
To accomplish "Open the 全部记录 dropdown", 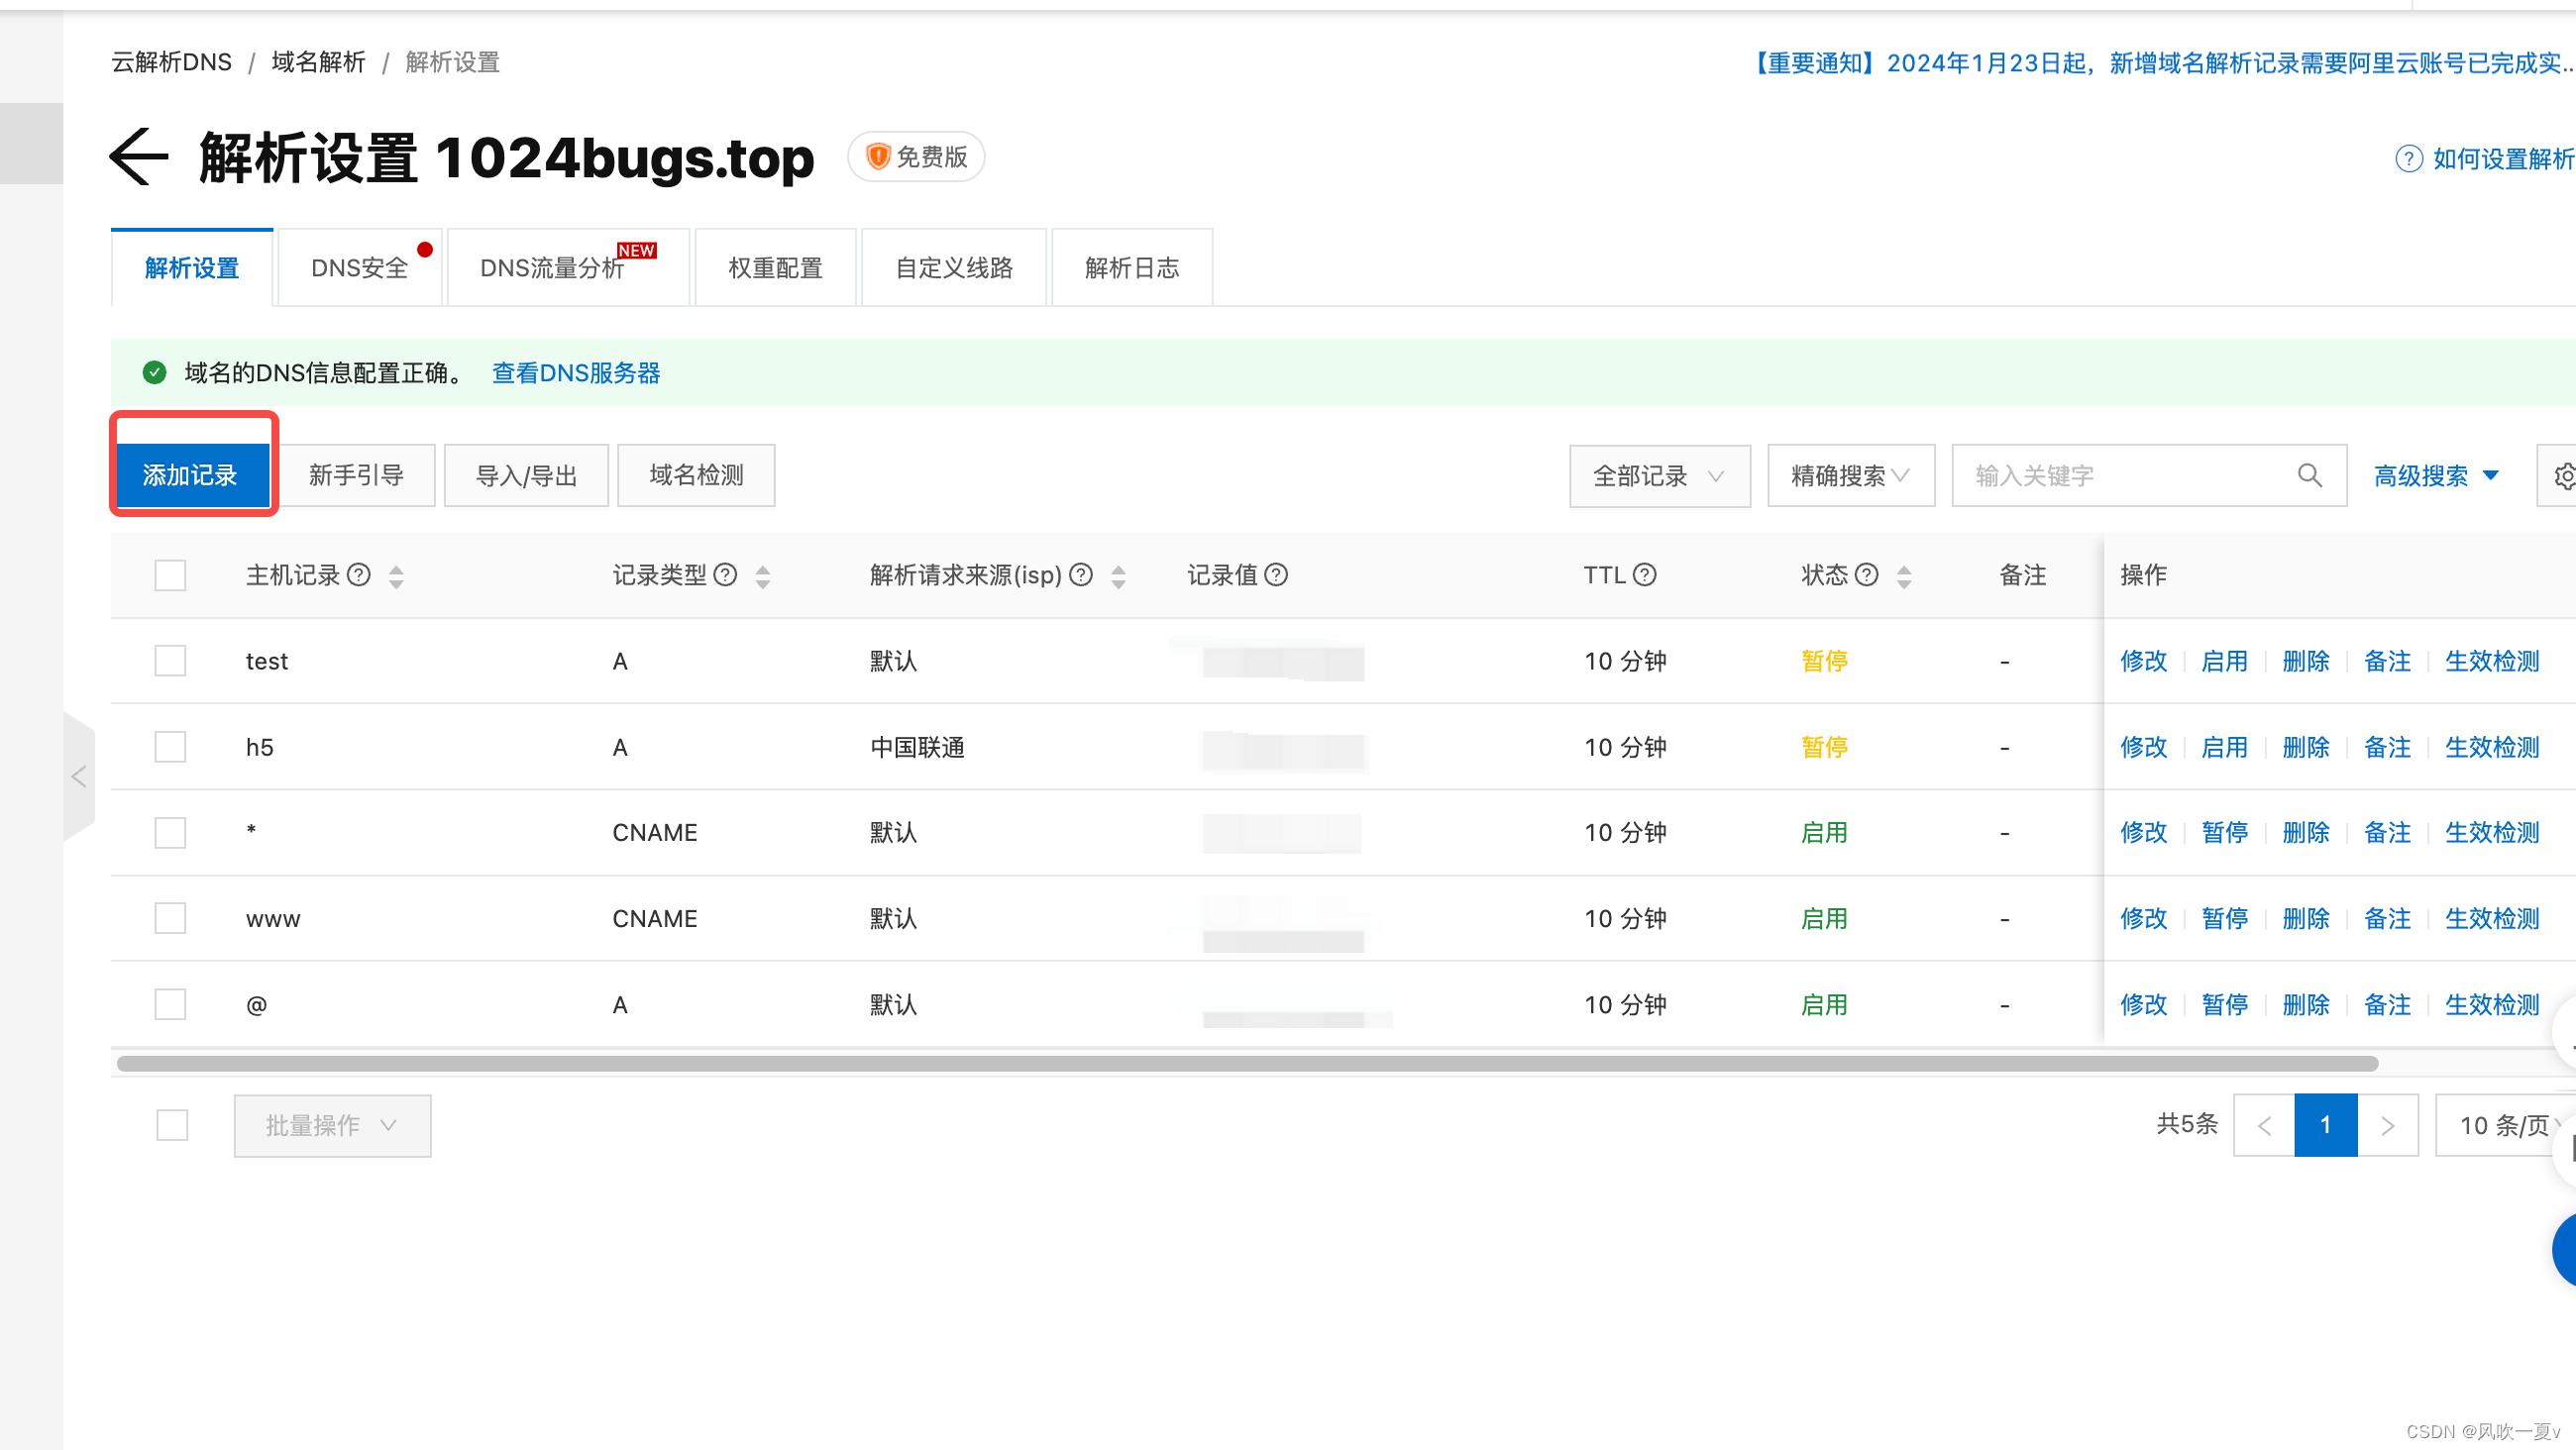I will [x=1660, y=476].
